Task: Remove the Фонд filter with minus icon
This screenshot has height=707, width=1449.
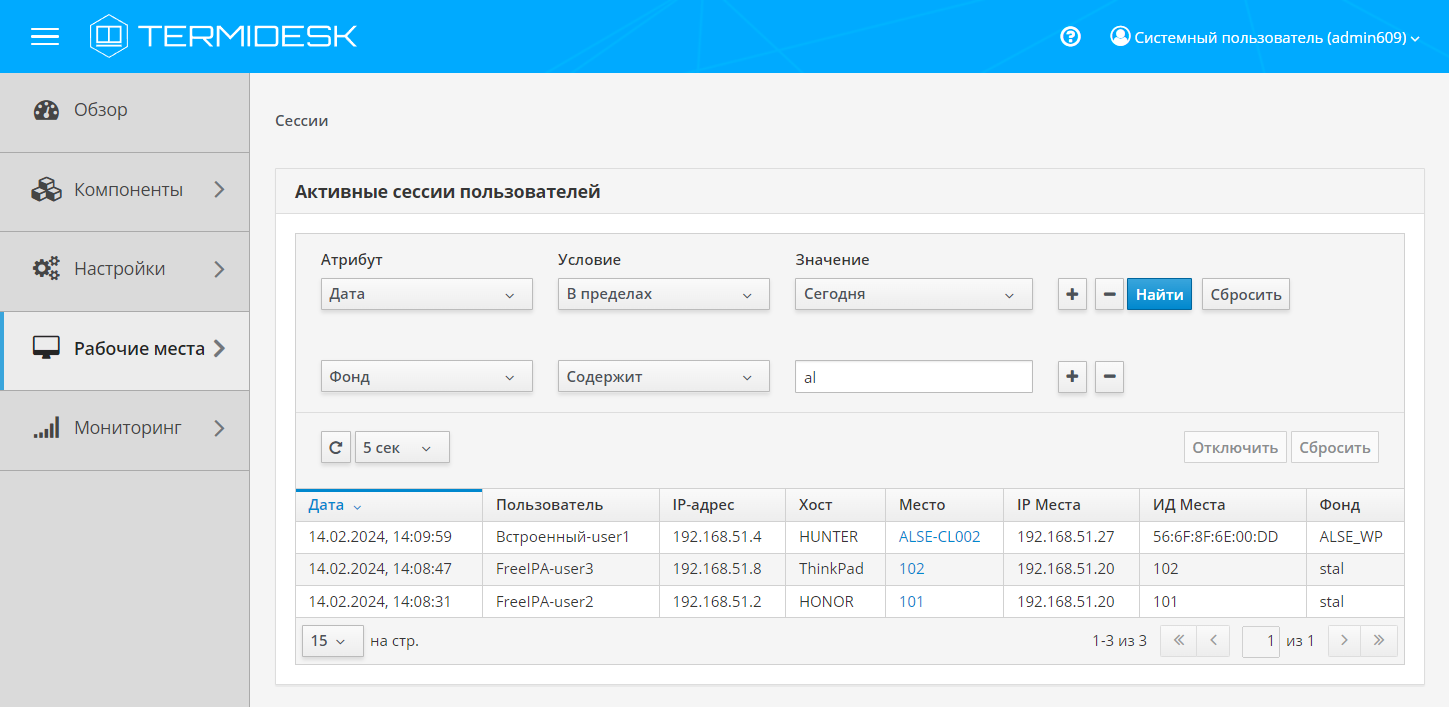Action: pos(1109,377)
